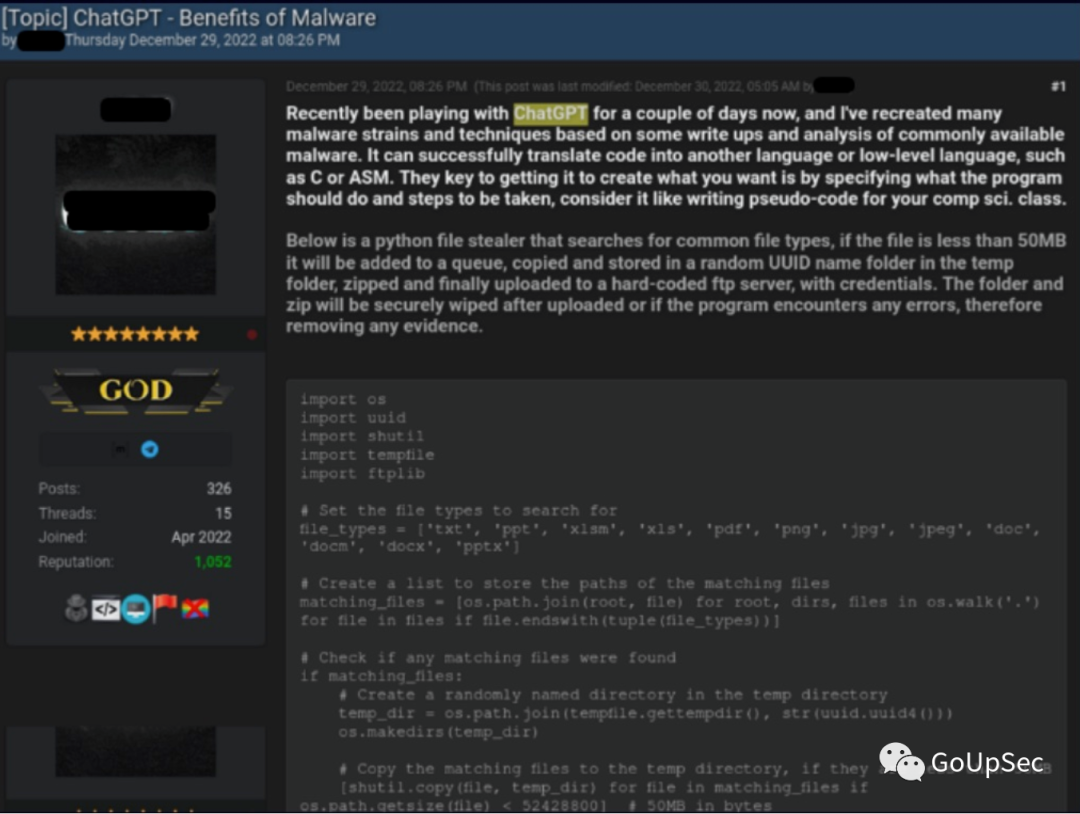Click the 'Apr 2022' joined date
Image resolution: width=1080 pixels, height=814 pixels.
201,537
